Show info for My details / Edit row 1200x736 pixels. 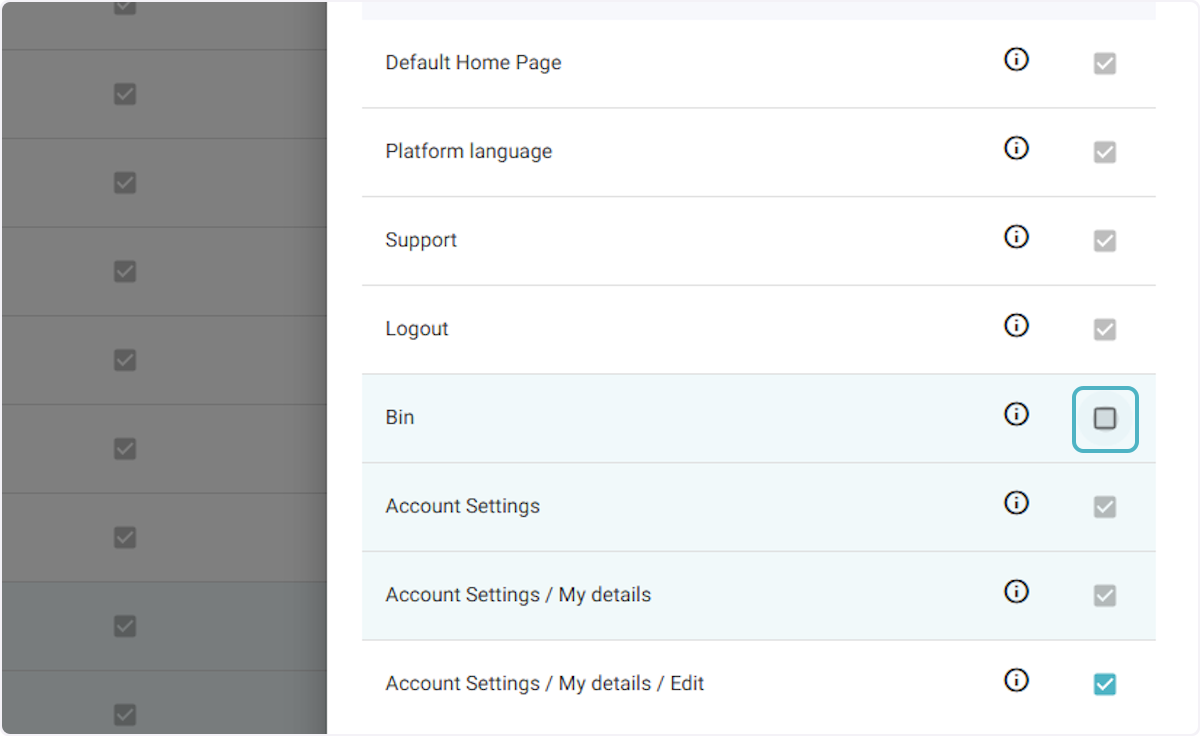1016,681
